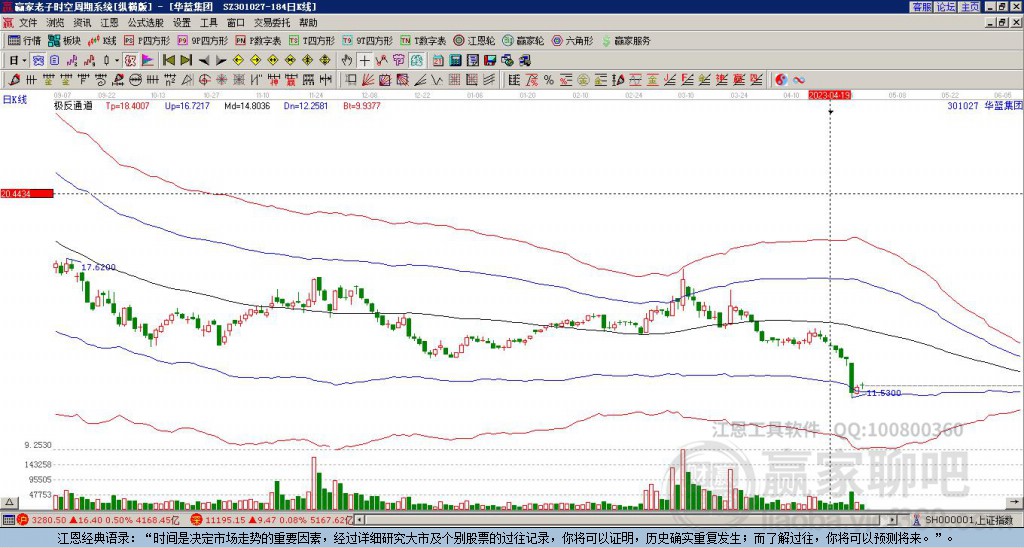Click the Dn=12.2581 value
The height and width of the screenshot is (548, 1024).
[x=306, y=105]
